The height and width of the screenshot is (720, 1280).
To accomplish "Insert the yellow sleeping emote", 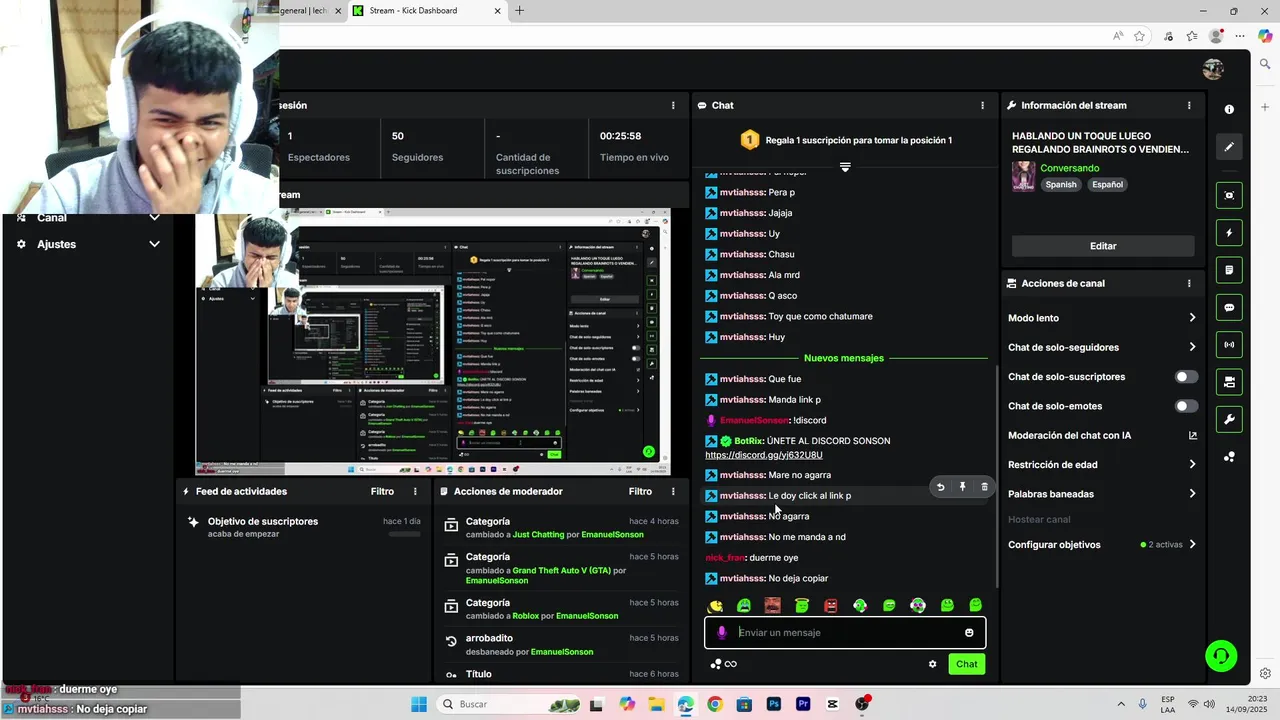I will point(715,605).
